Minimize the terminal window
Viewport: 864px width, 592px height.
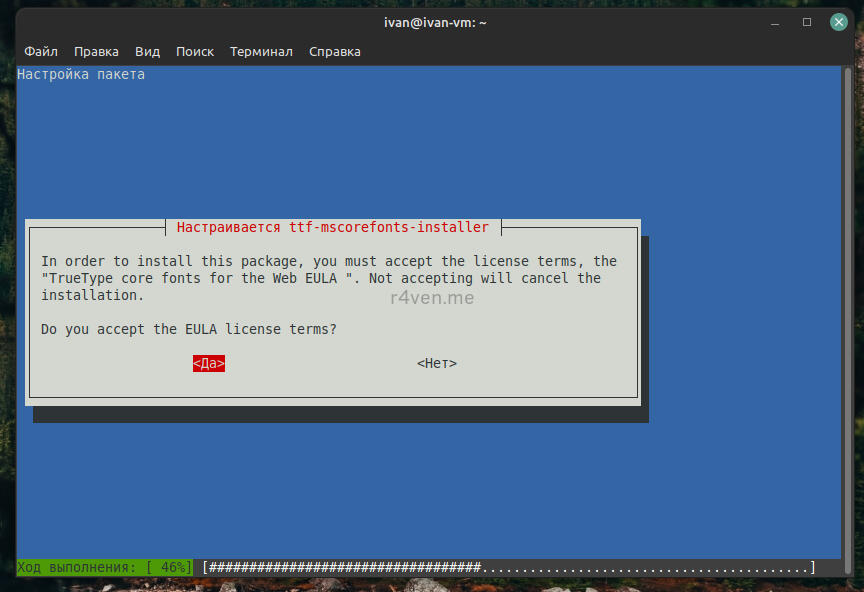[780, 22]
